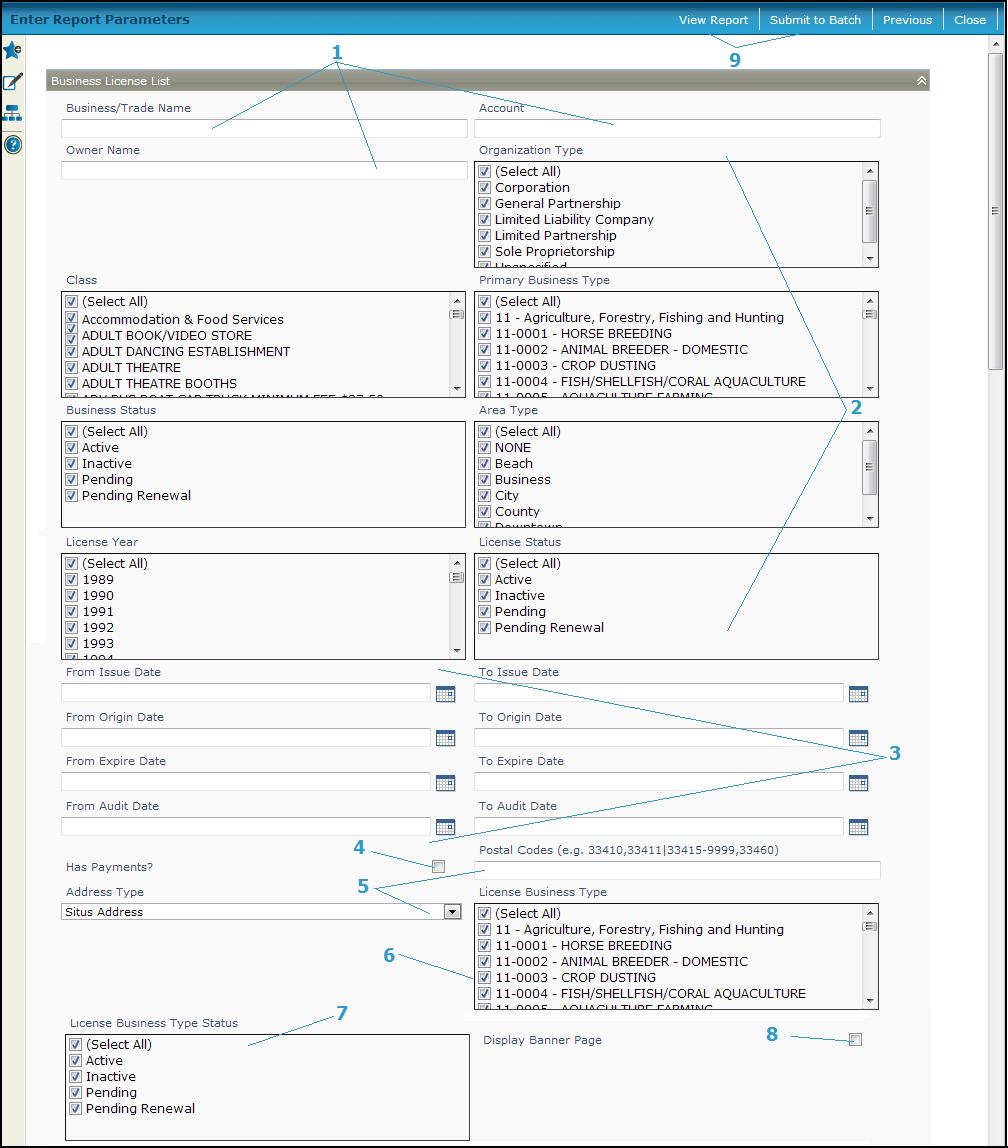Uncheck Accommodation & Food Services class
The height and width of the screenshot is (1148, 1008).
[x=71, y=318]
